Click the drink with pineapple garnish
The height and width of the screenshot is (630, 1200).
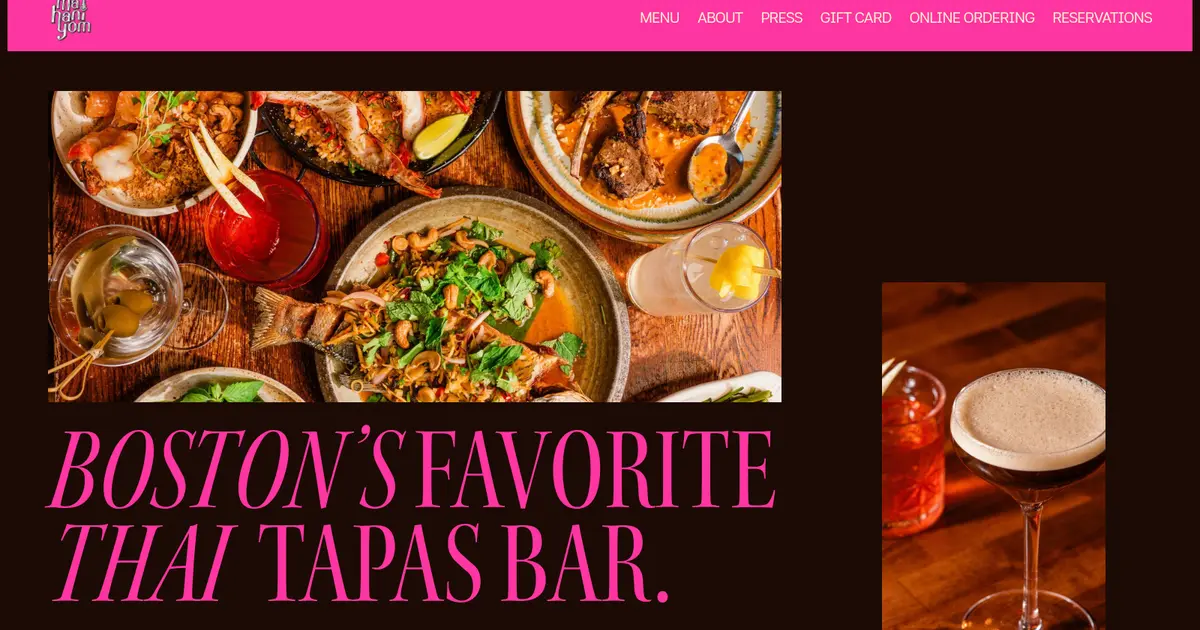pos(700,270)
